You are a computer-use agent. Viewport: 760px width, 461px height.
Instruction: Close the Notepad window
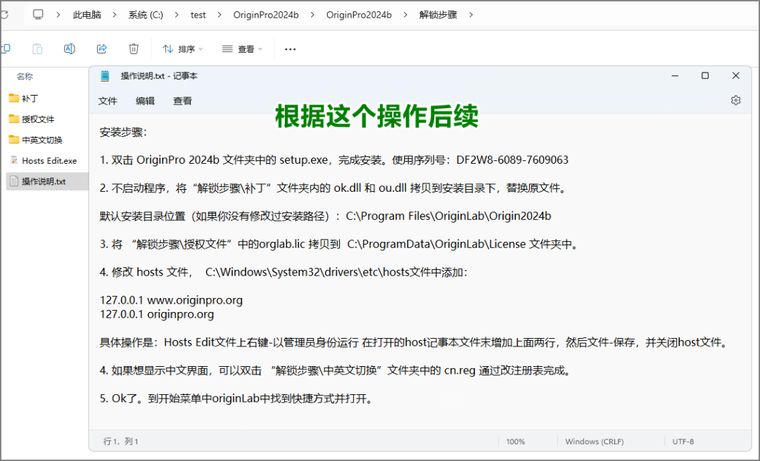click(735, 76)
